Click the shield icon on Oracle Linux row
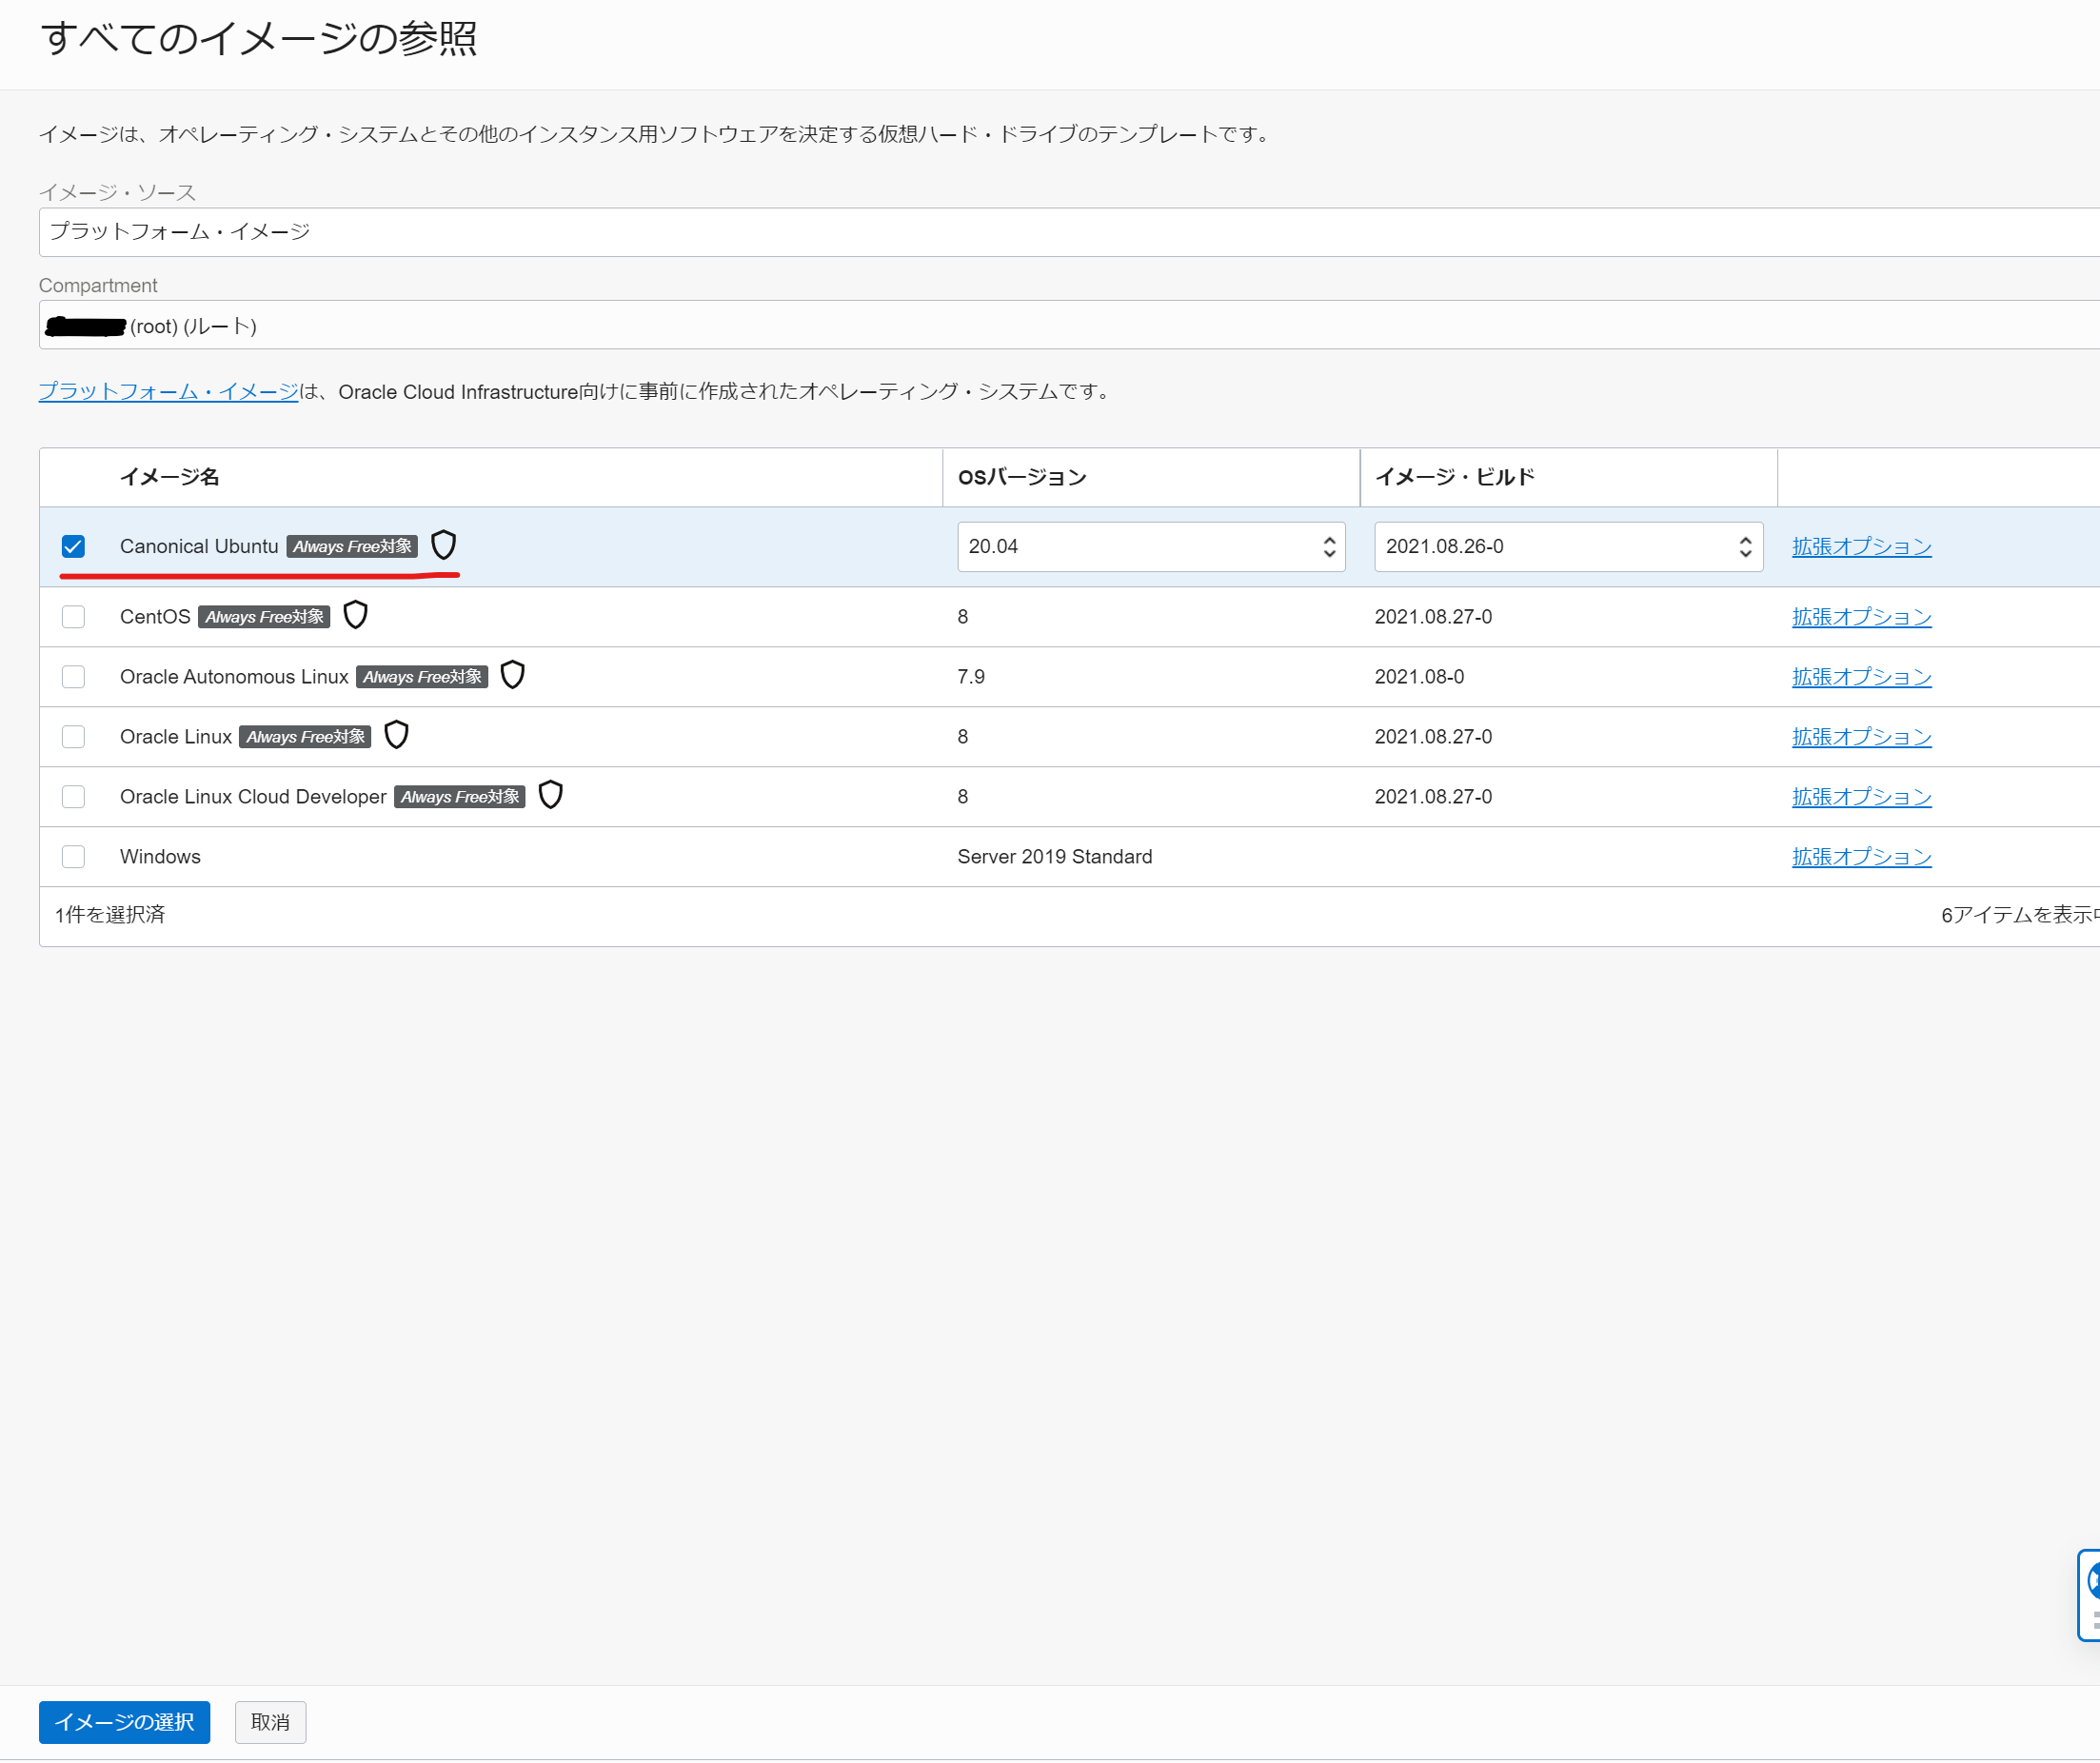This screenshot has width=2100, height=1763. [x=396, y=735]
